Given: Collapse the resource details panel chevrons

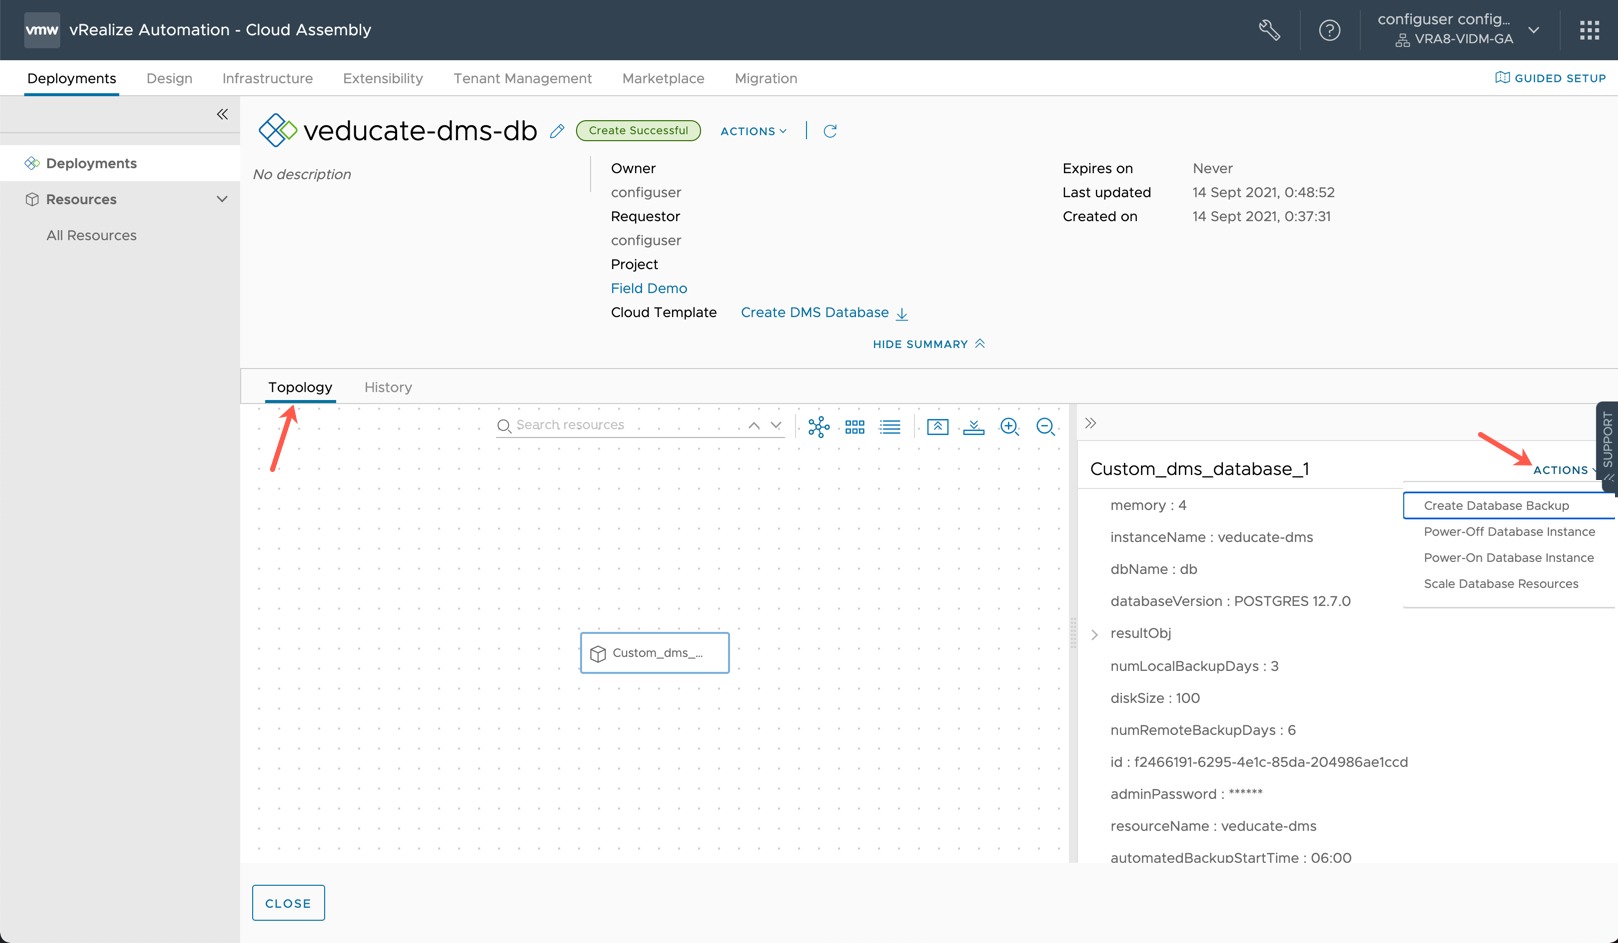Looking at the screenshot, I should (1091, 423).
